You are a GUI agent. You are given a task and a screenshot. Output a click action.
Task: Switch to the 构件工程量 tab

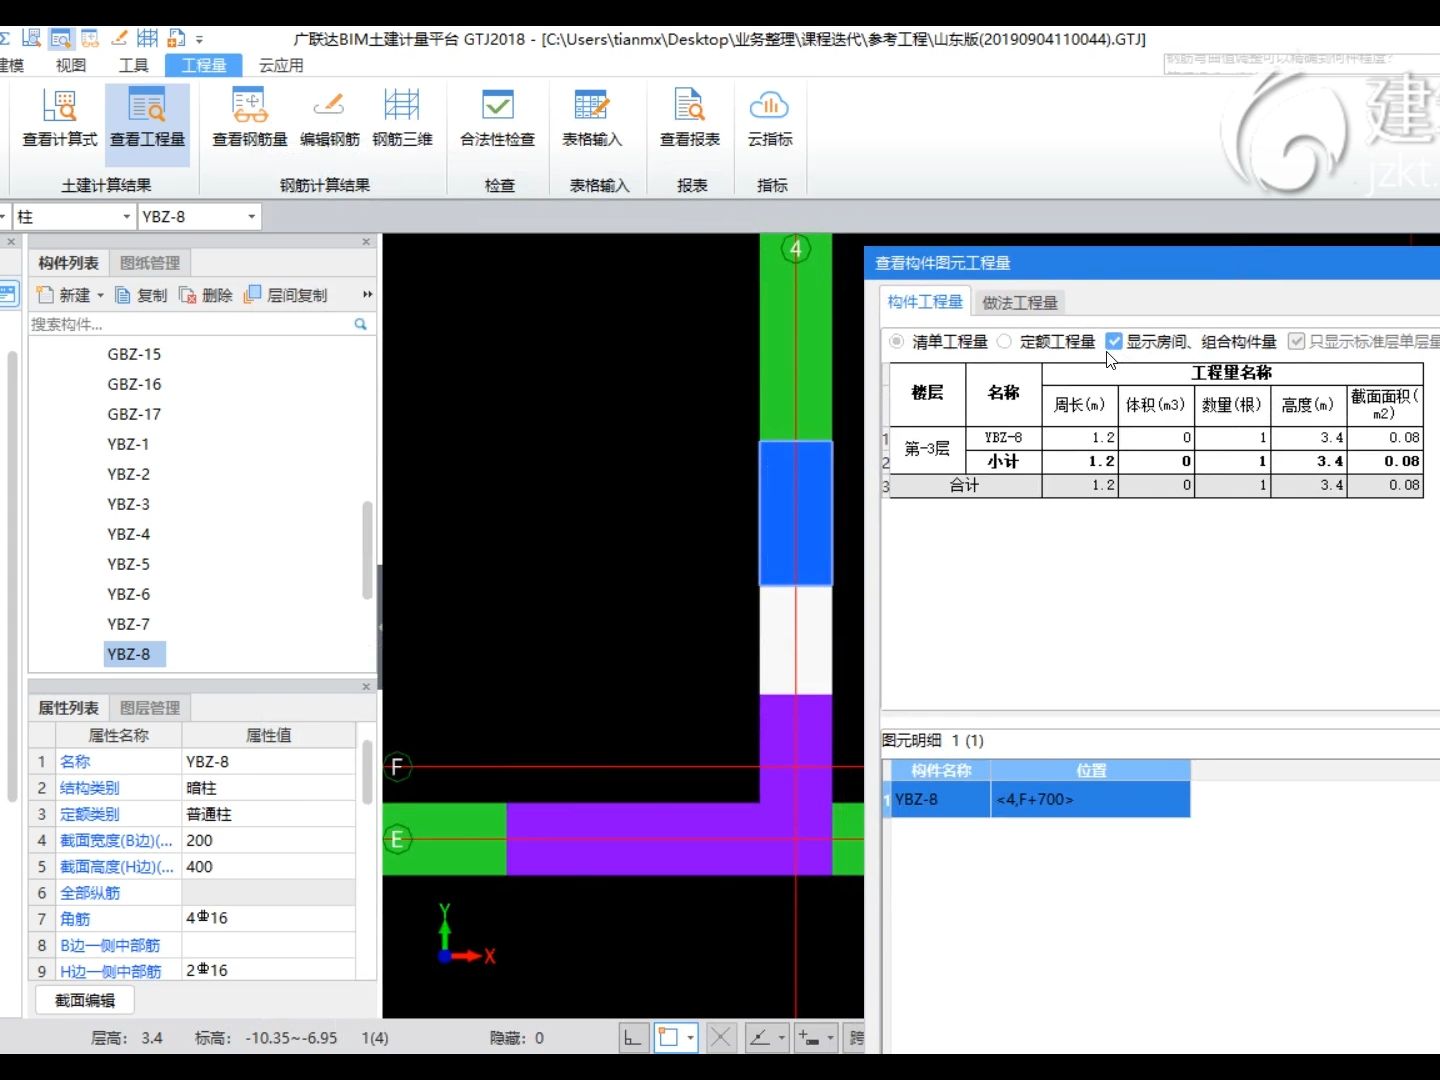925,301
